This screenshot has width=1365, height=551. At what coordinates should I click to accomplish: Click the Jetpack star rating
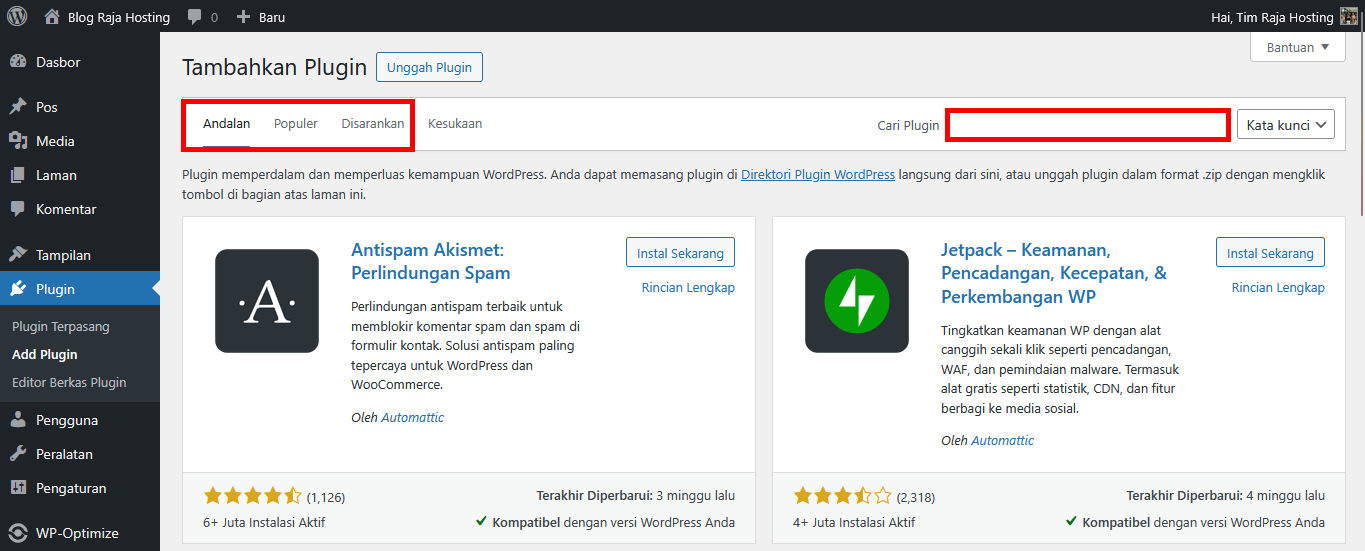(842, 496)
